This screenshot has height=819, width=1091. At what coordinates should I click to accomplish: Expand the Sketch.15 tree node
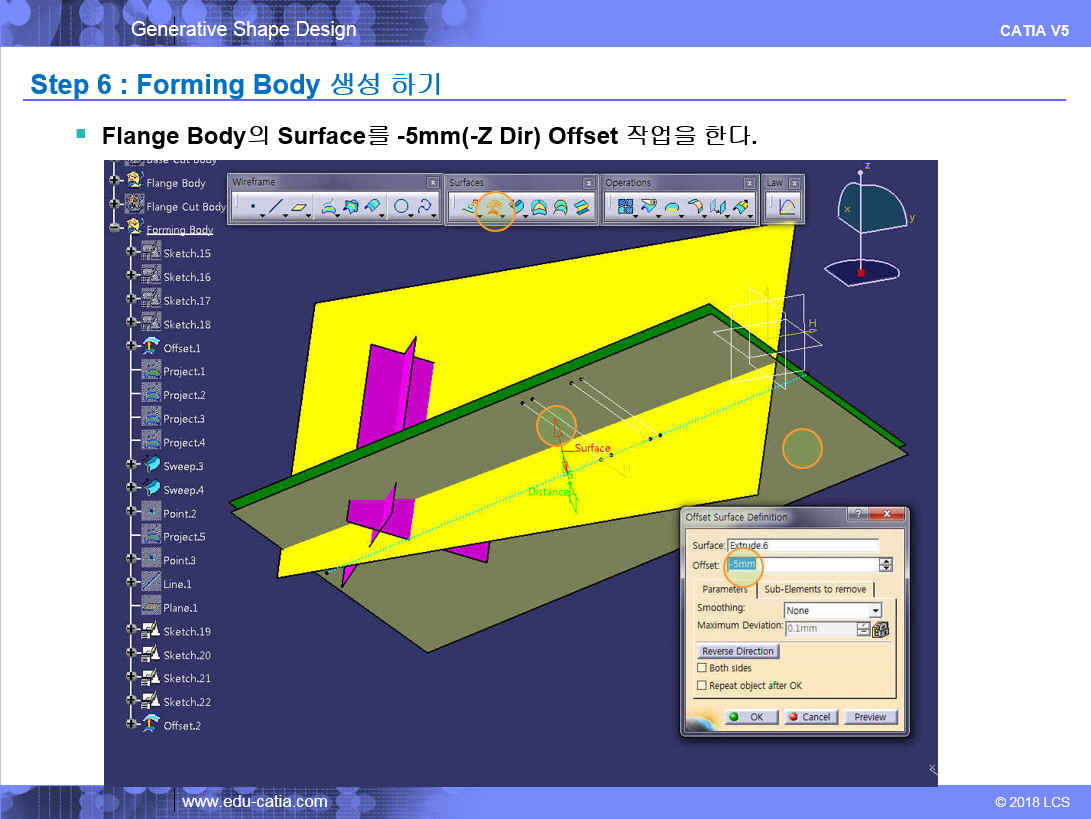[x=131, y=253]
